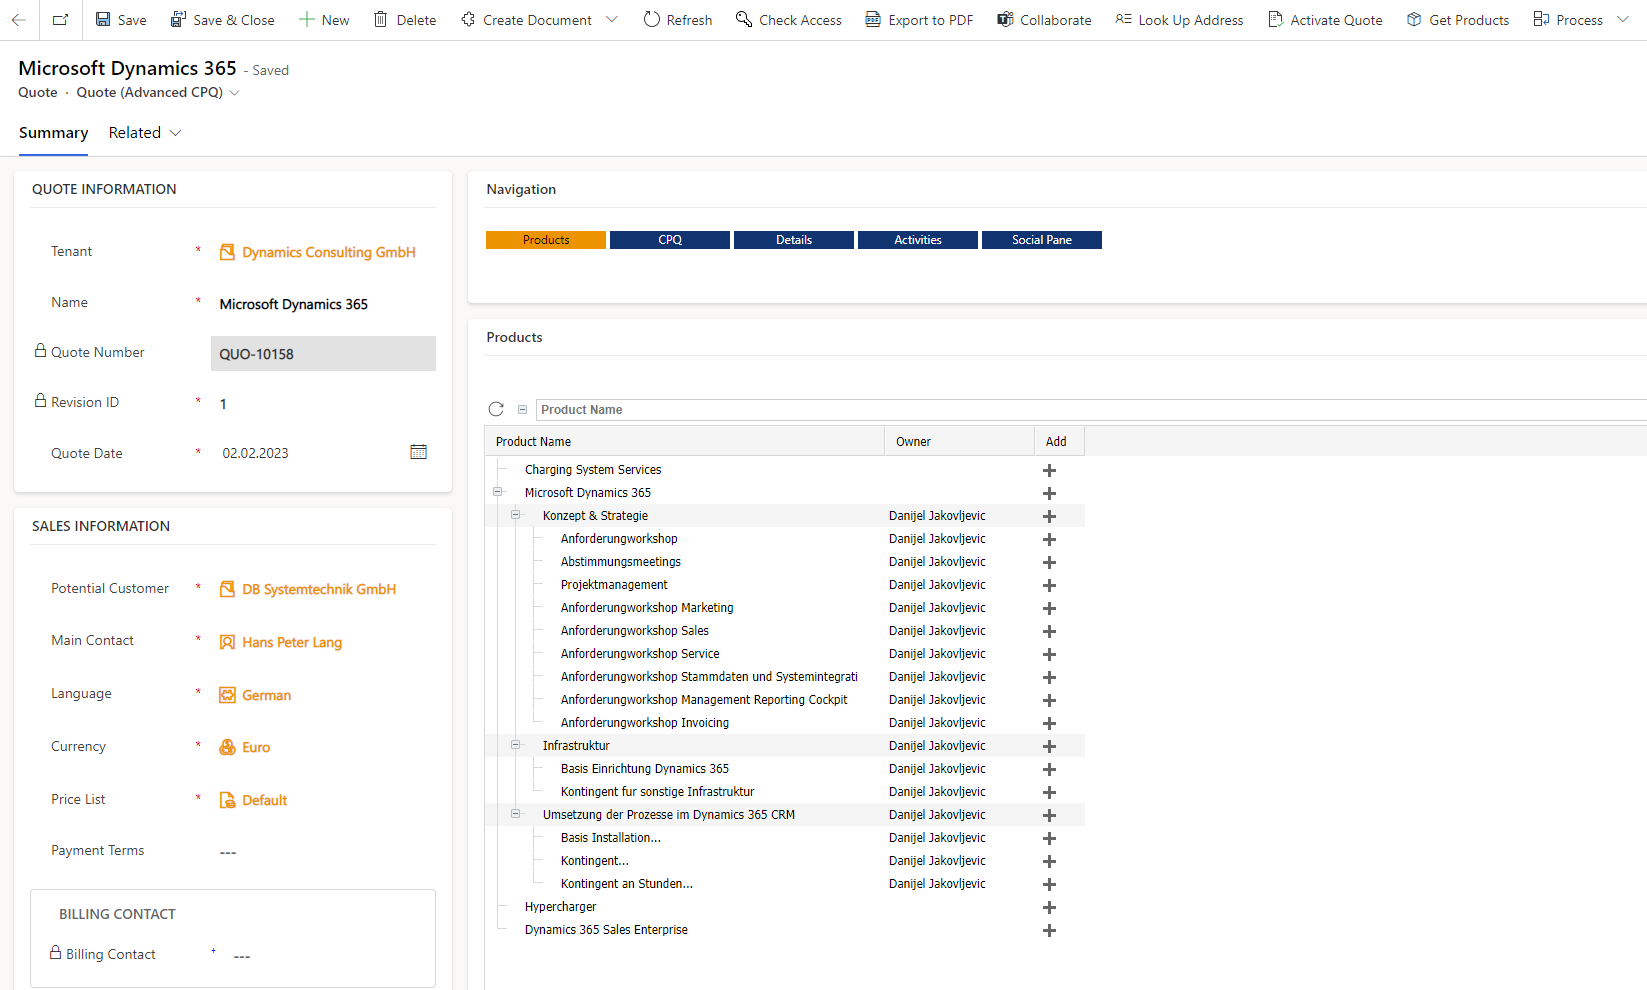This screenshot has width=1647, height=990.
Task: Add Charging System Services product
Action: [x=1049, y=470]
